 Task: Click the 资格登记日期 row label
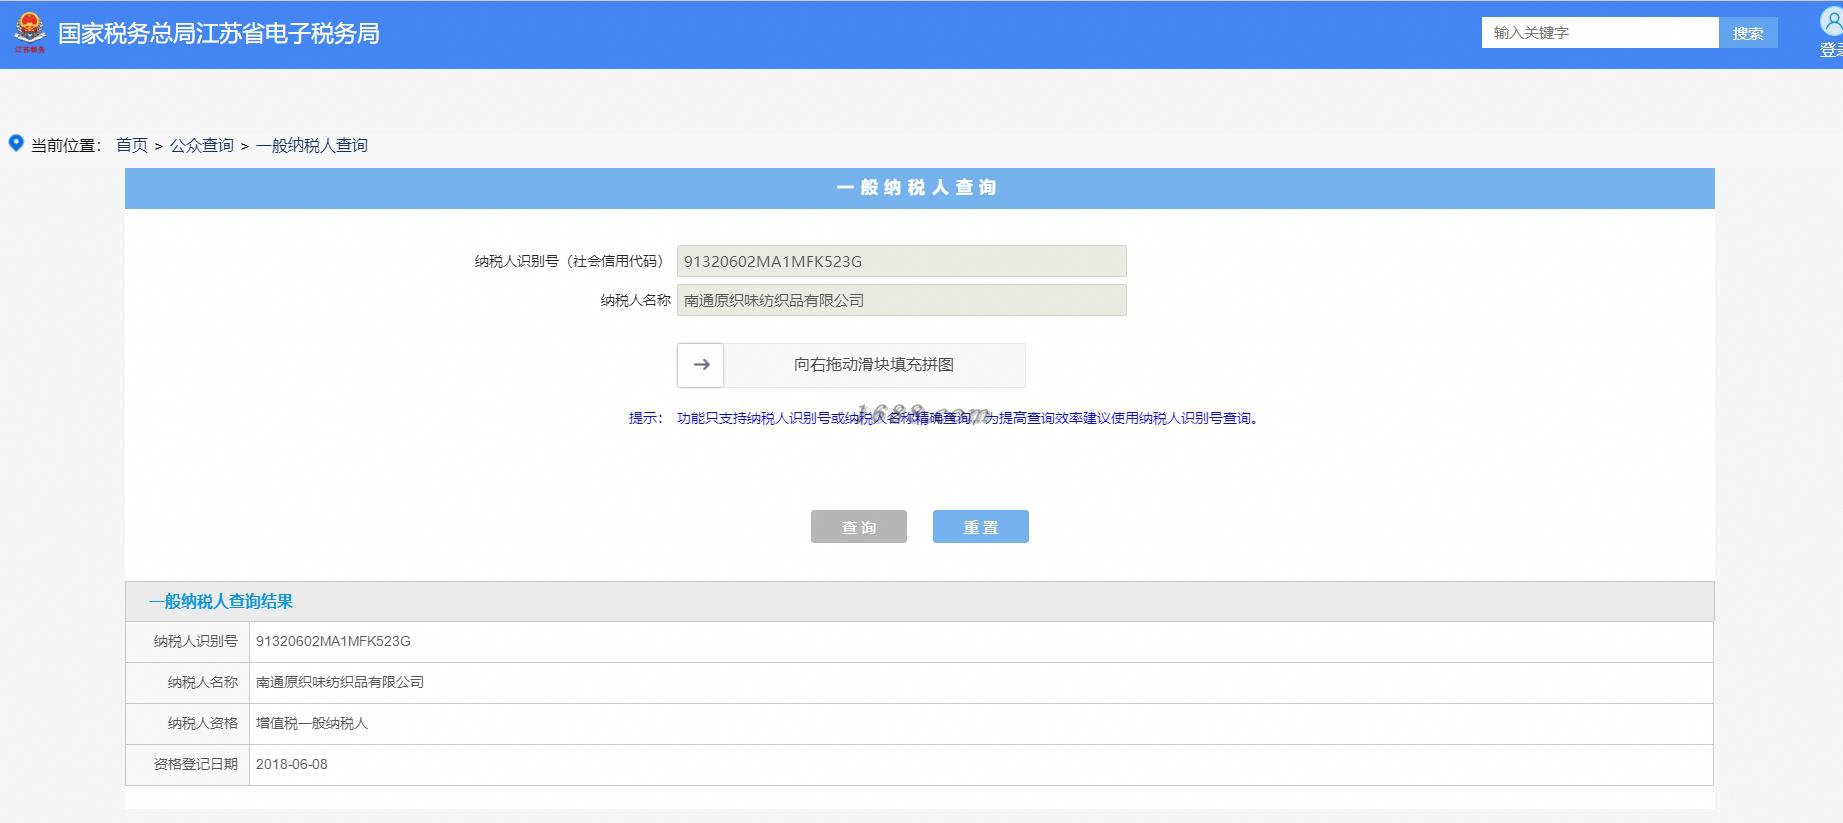[x=196, y=764]
